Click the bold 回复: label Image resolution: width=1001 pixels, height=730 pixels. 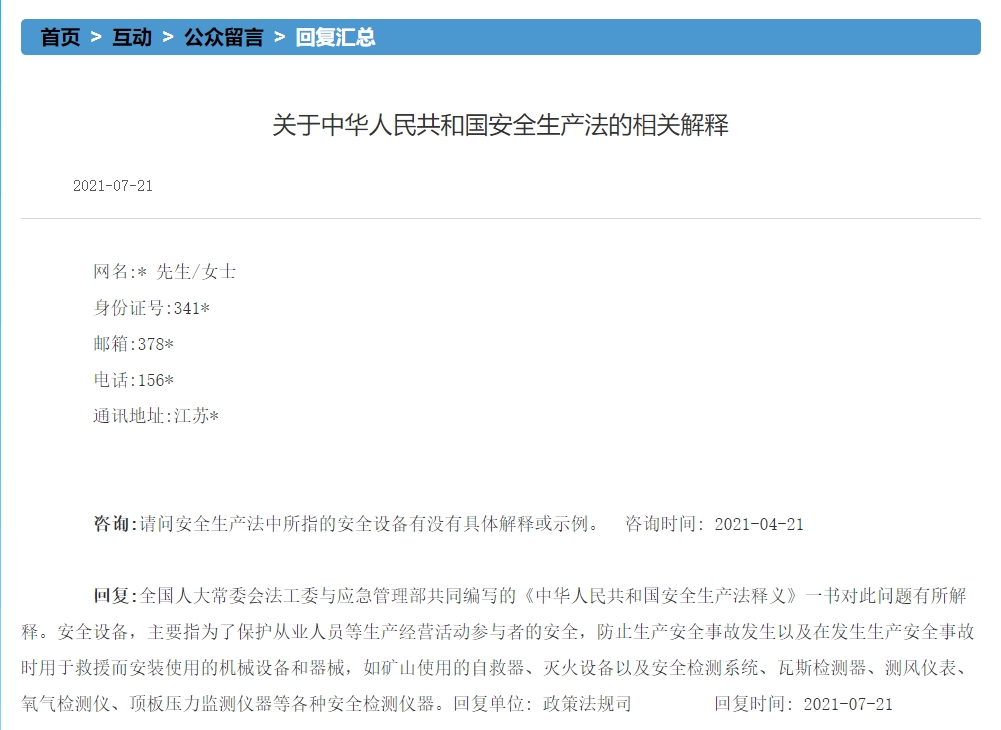116,596
